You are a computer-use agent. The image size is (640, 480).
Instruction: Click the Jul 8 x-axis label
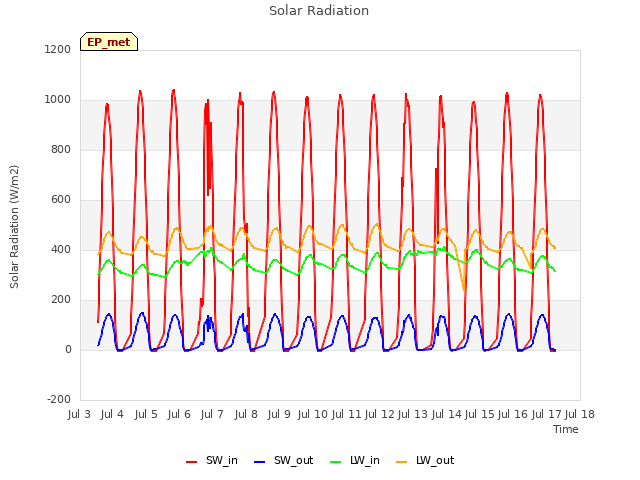pyautogui.click(x=246, y=414)
